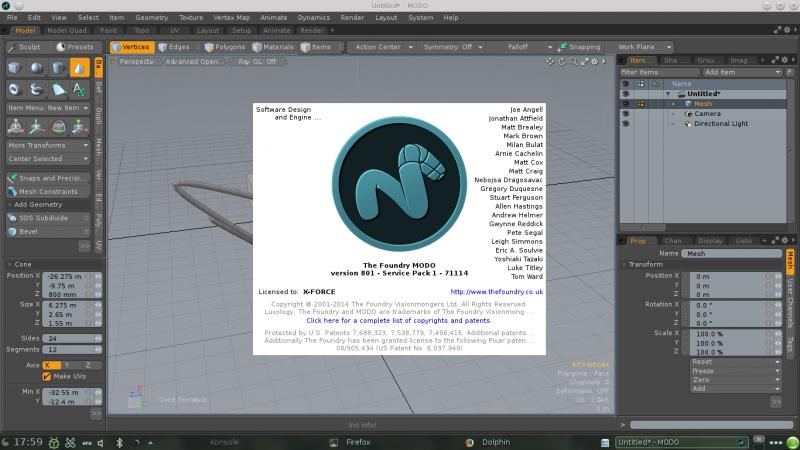The image size is (800, 450).
Task: Click the SDS Subdivide button
Action: pyautogui.click(x=48, y=218)
